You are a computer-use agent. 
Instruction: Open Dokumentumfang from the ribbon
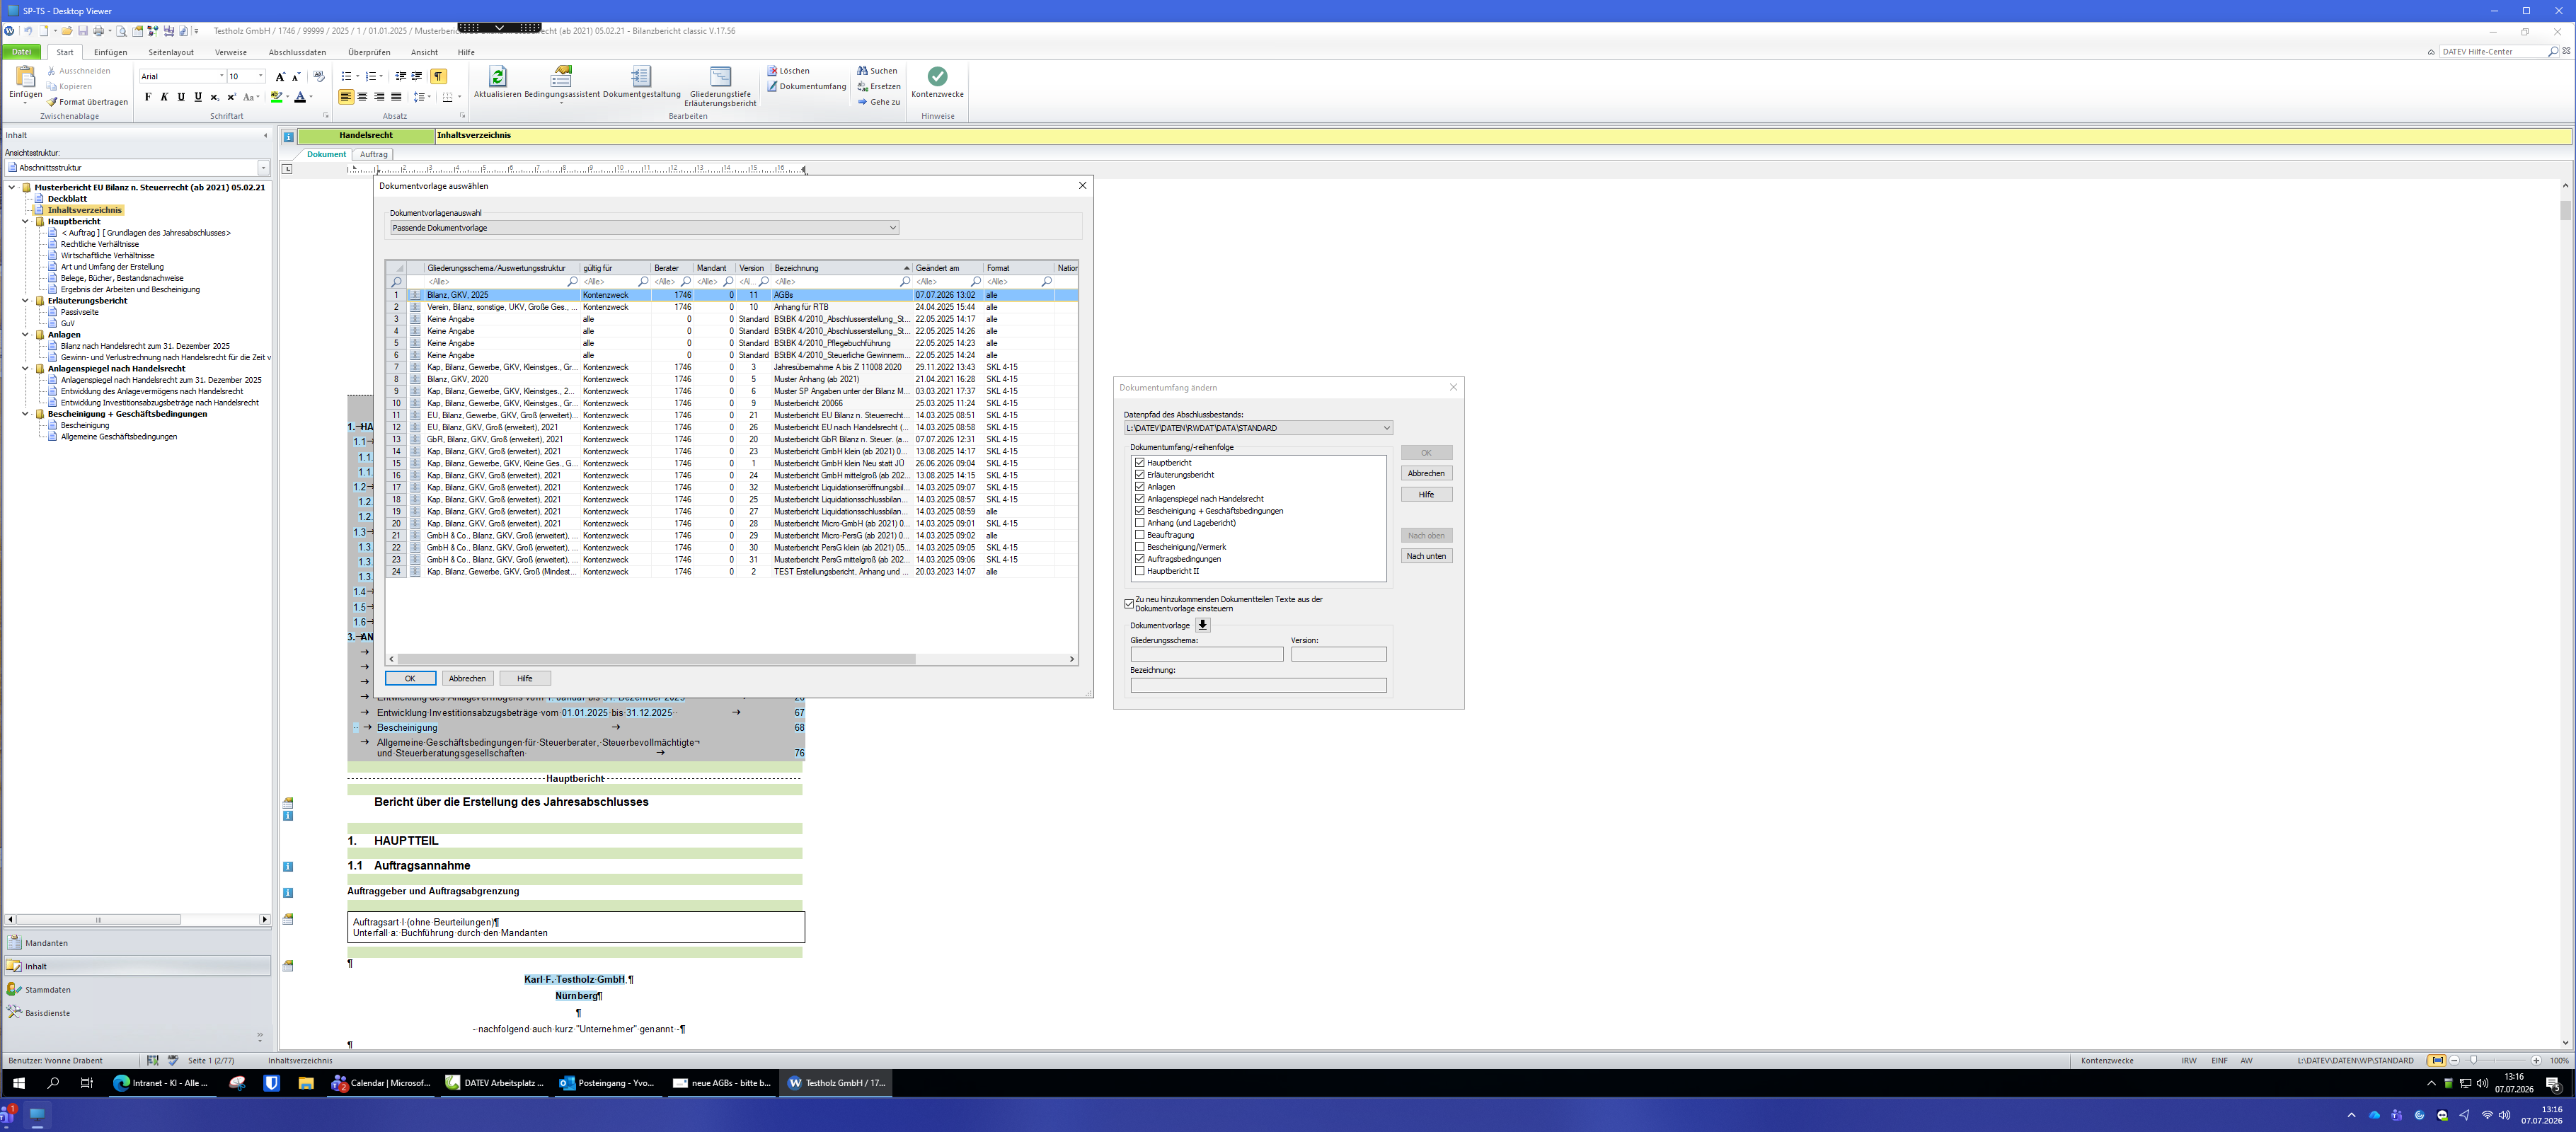(x=806, y=87)
